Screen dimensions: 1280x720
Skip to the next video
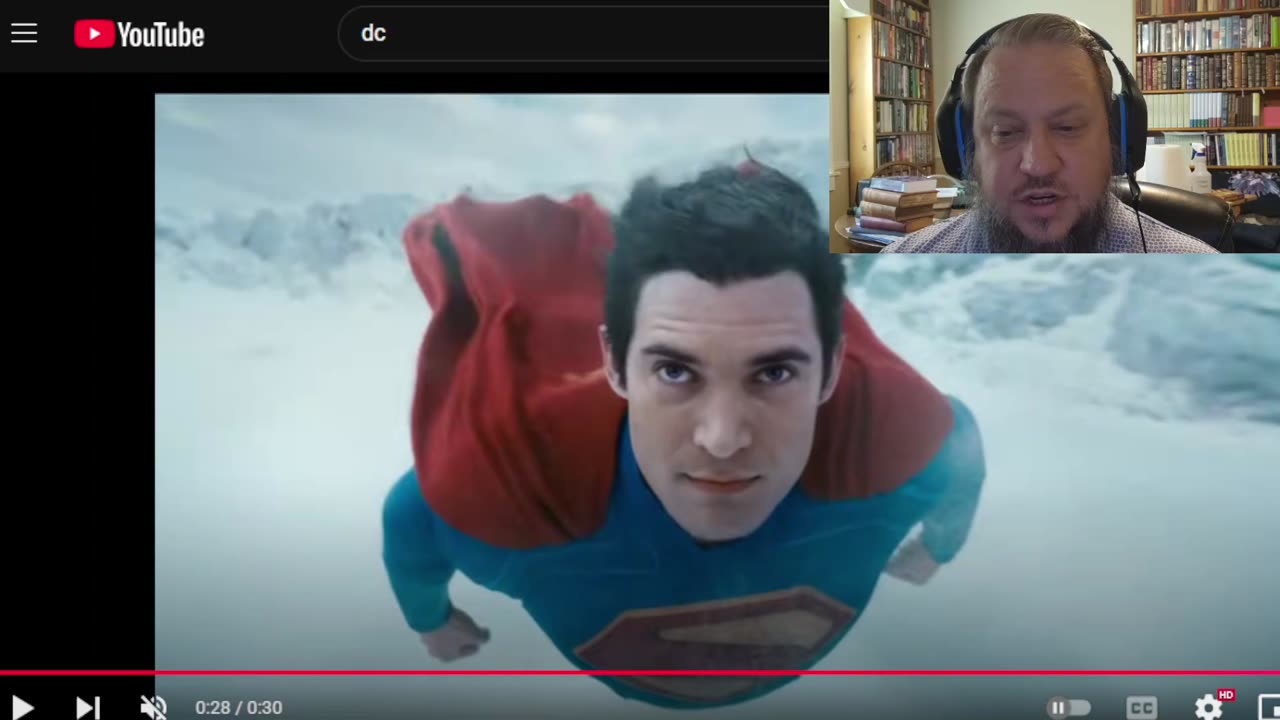[x=88, y=707]
